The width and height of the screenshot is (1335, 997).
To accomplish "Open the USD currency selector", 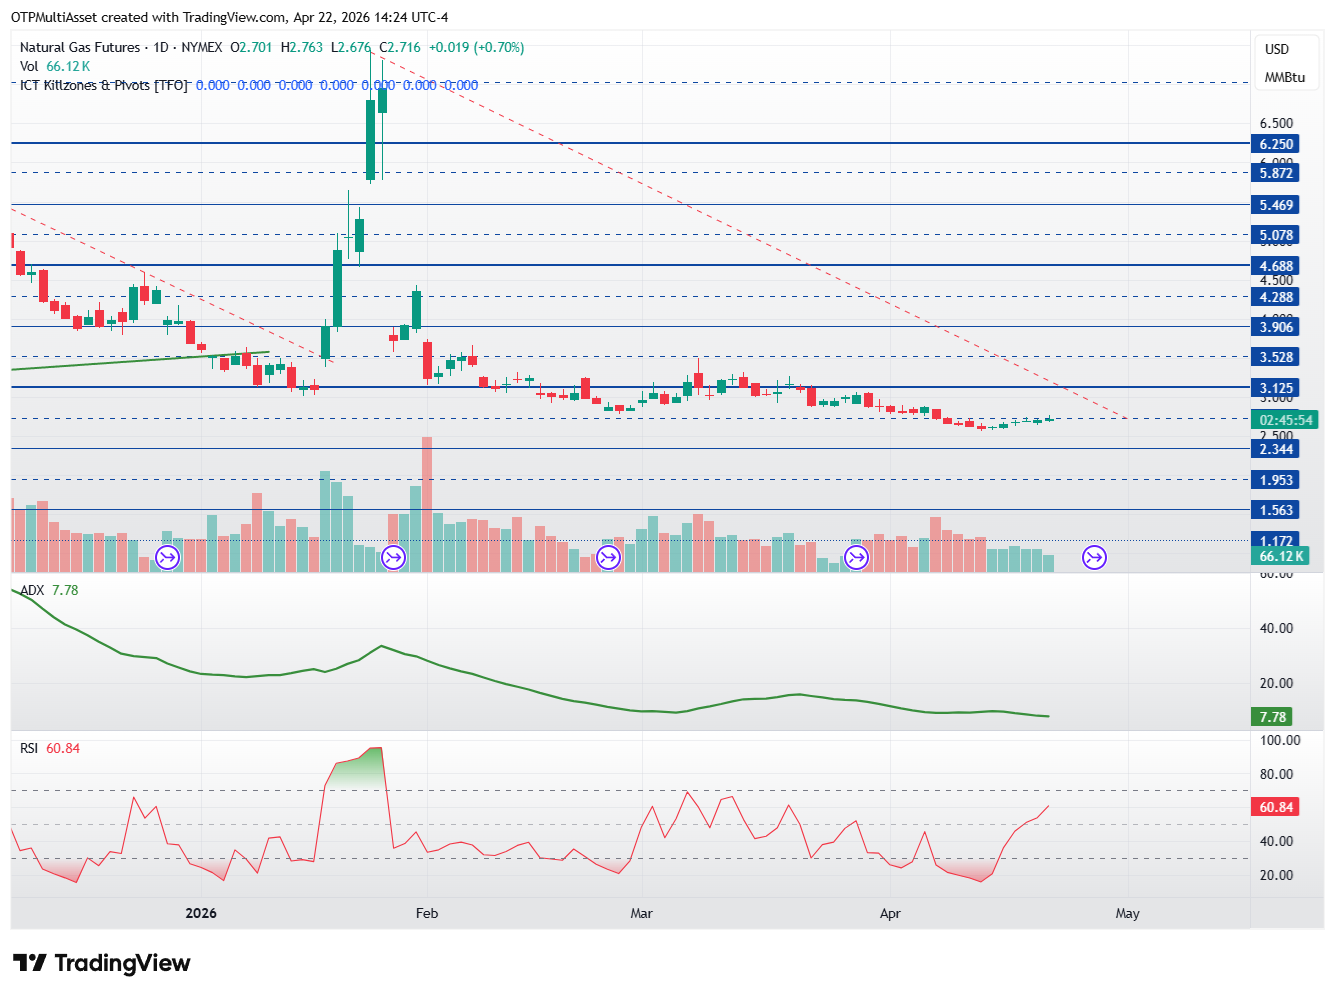I will point(1277,49).
